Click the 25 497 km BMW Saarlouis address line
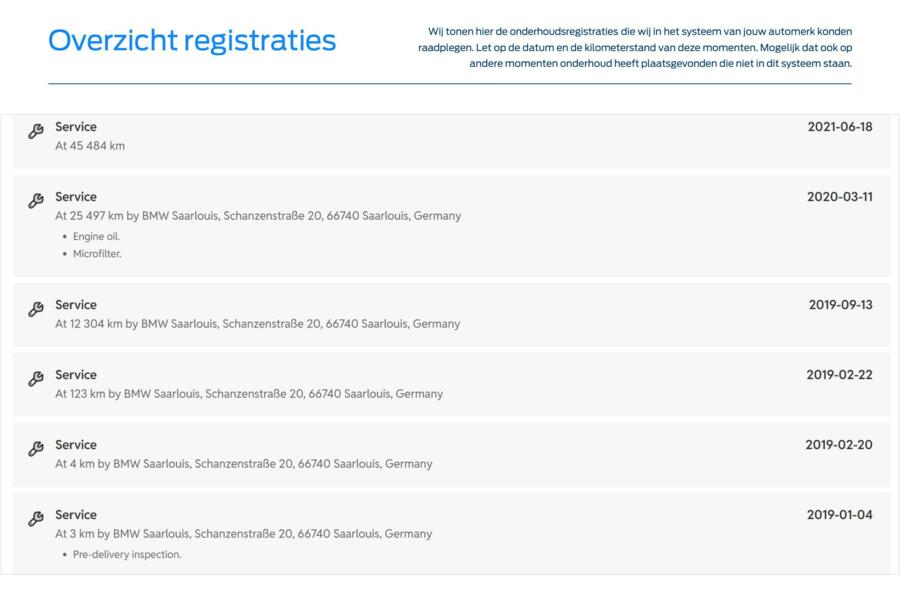The height and width of the screenshot is (600, 900). point(258,216)
